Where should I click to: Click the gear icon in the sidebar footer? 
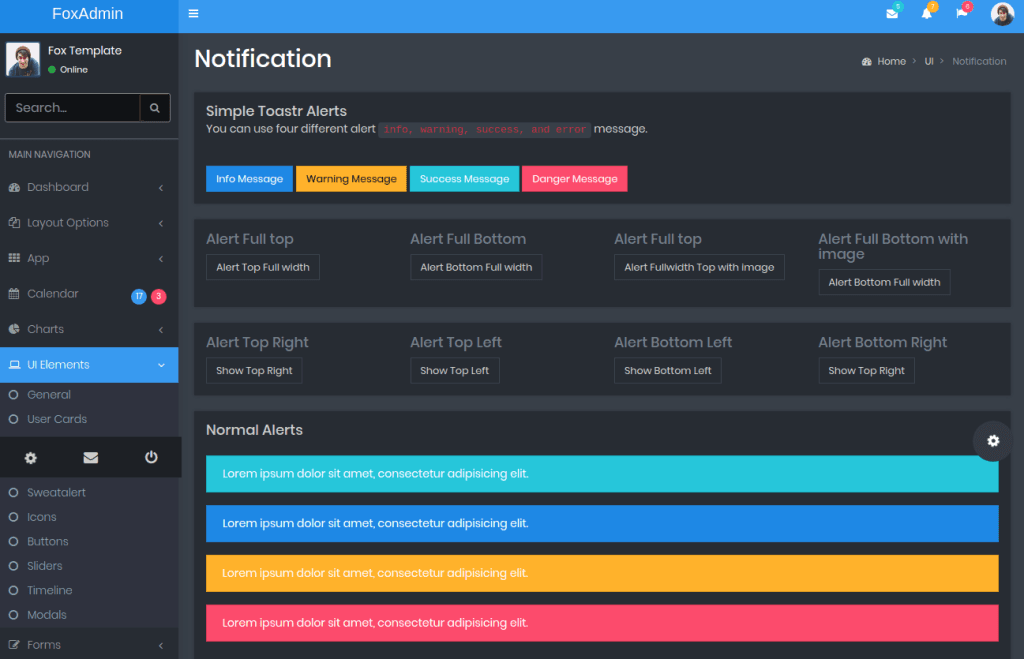click(30, 457)
